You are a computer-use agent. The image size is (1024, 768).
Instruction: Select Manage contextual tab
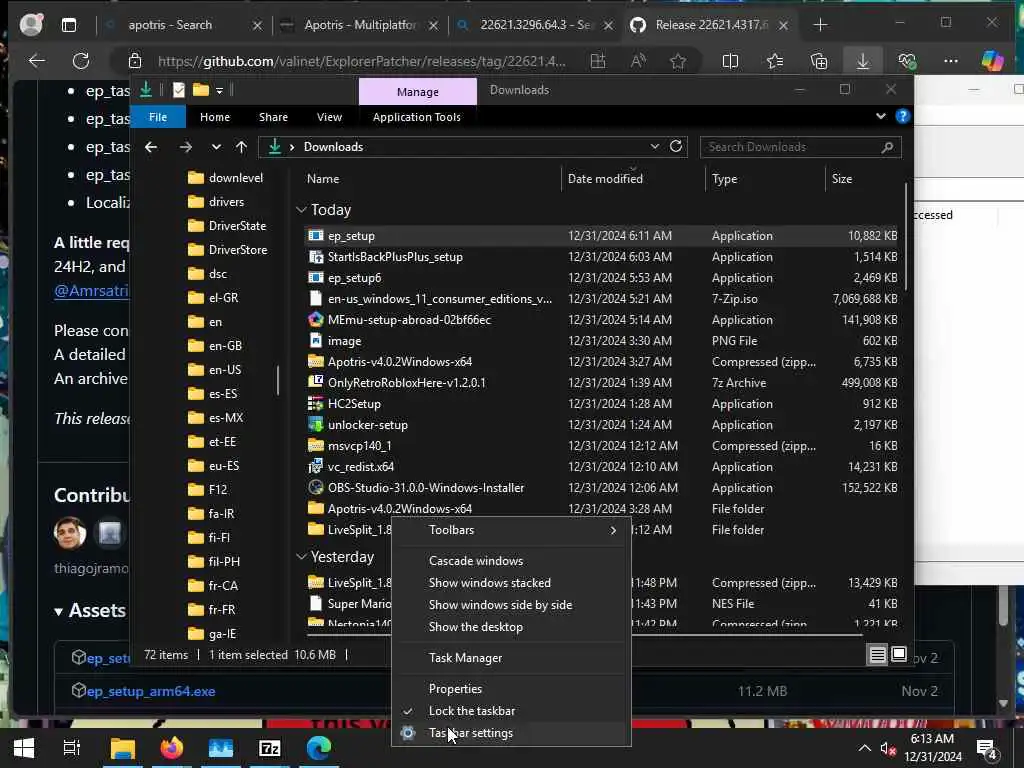click(418, 91)
